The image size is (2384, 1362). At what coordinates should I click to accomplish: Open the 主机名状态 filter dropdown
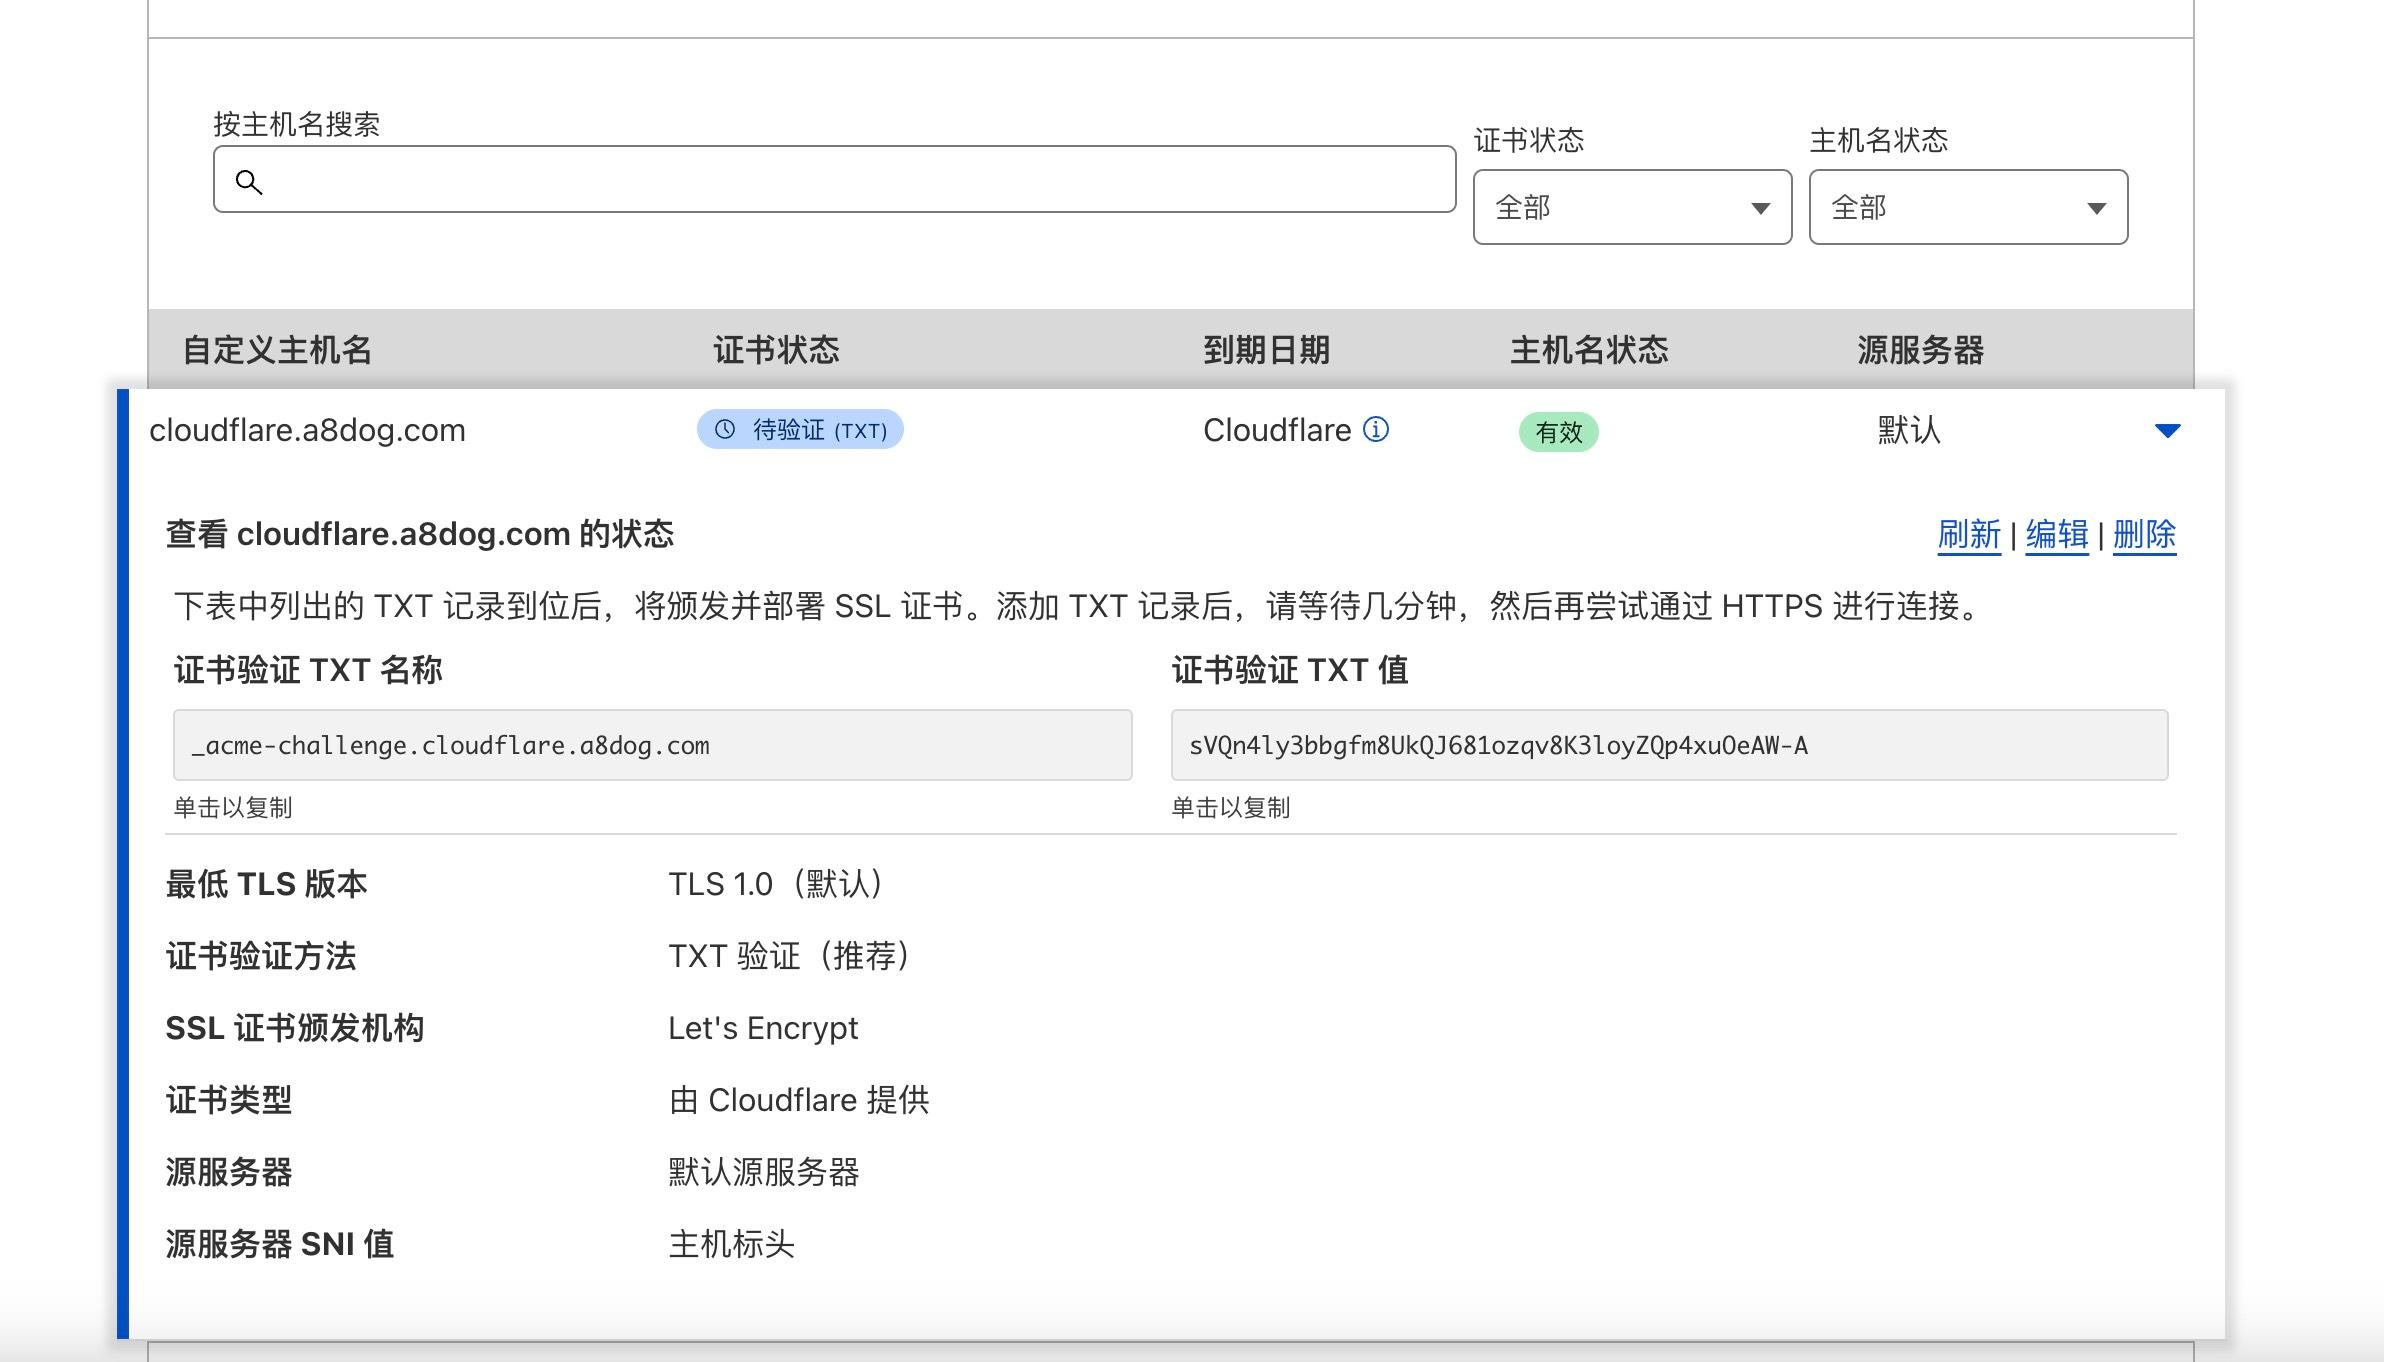pyautogui.click(x=1968, y=207)
